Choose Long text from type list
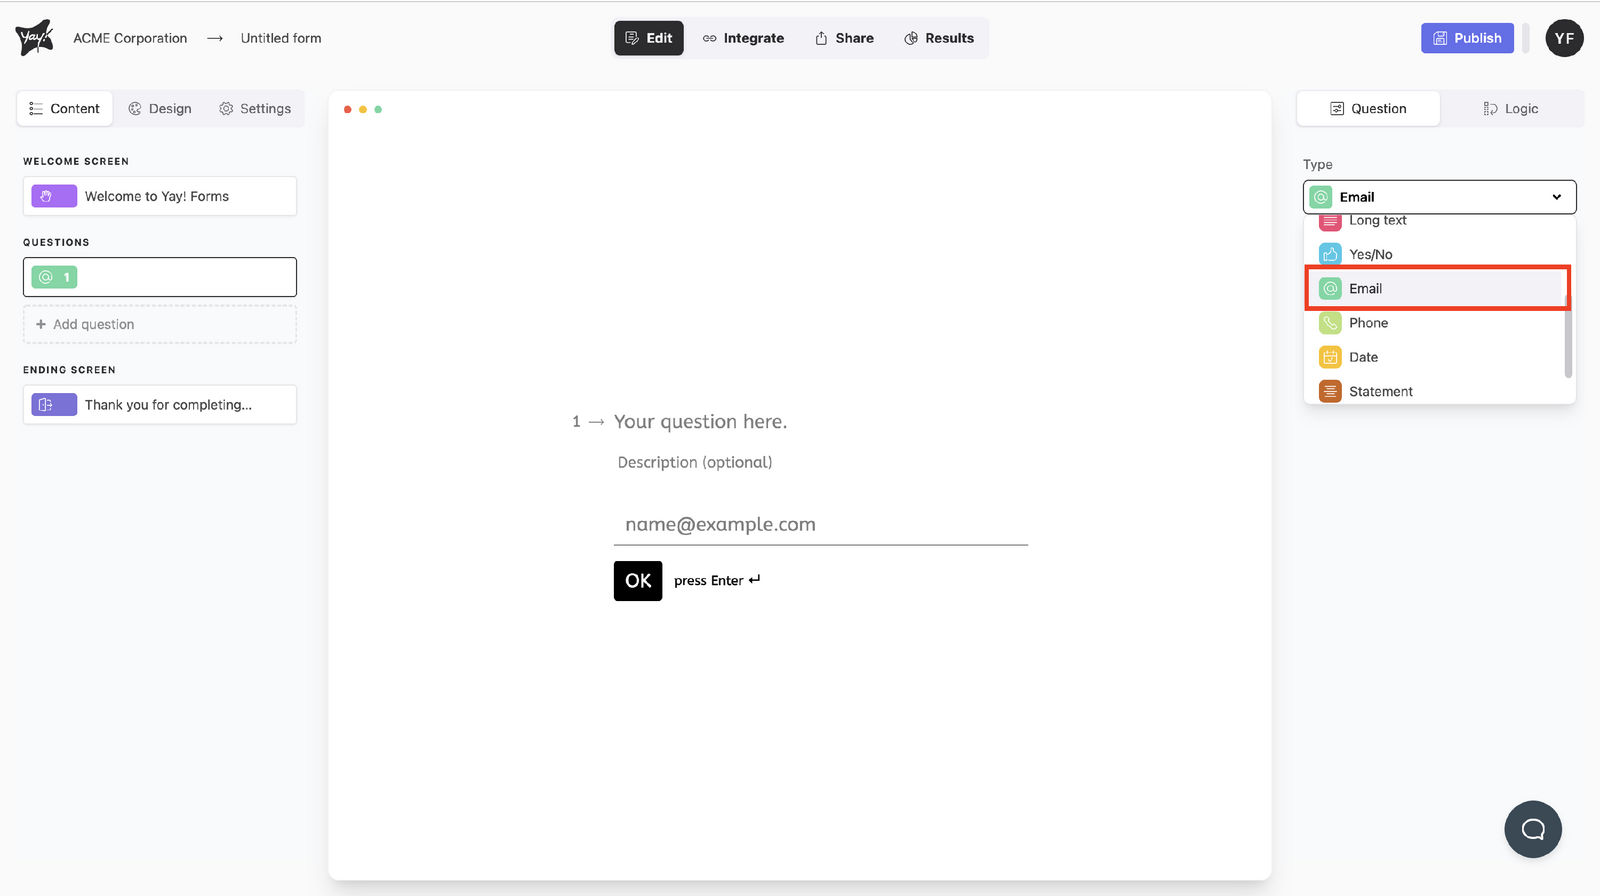The height and width of the screenshot is (896, 1600). (x=1377, y=221)
